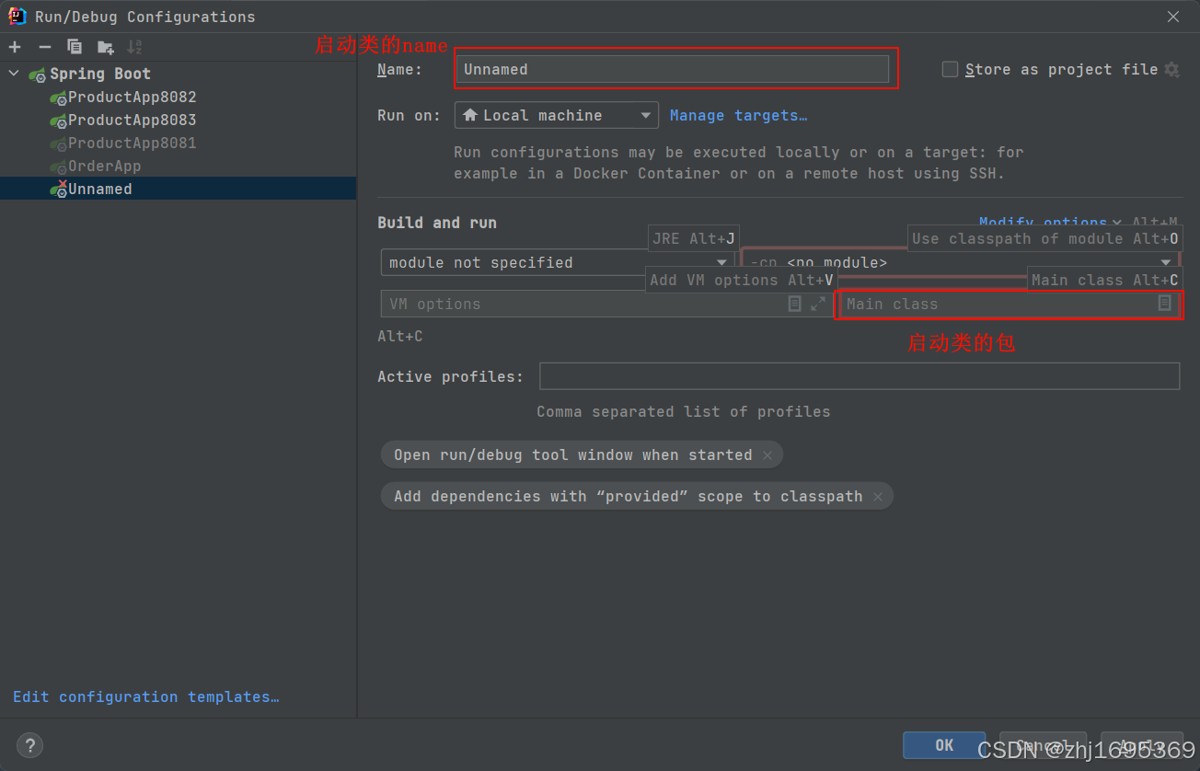
Task: Select the OrderApp configuration
Action: [104, 166]
